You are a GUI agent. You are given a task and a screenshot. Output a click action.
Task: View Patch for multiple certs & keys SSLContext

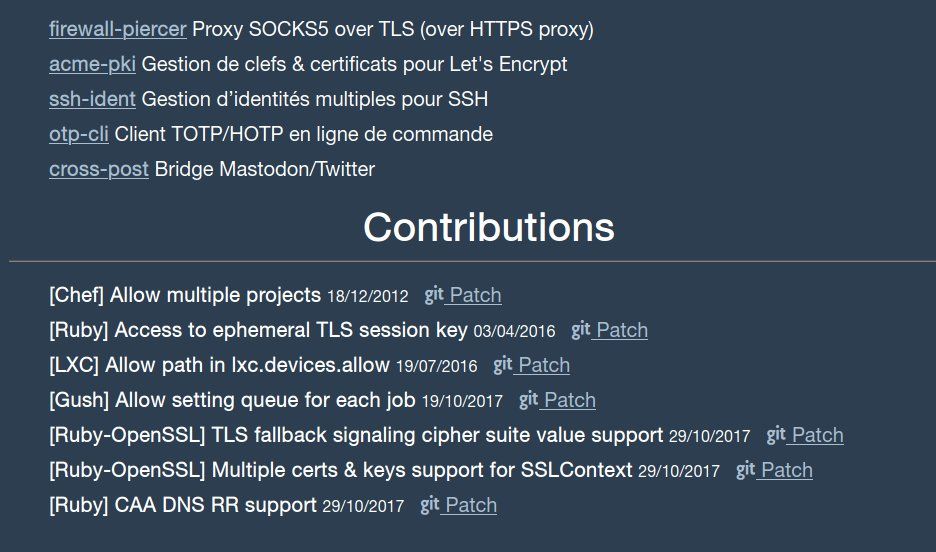click(787, 470)
